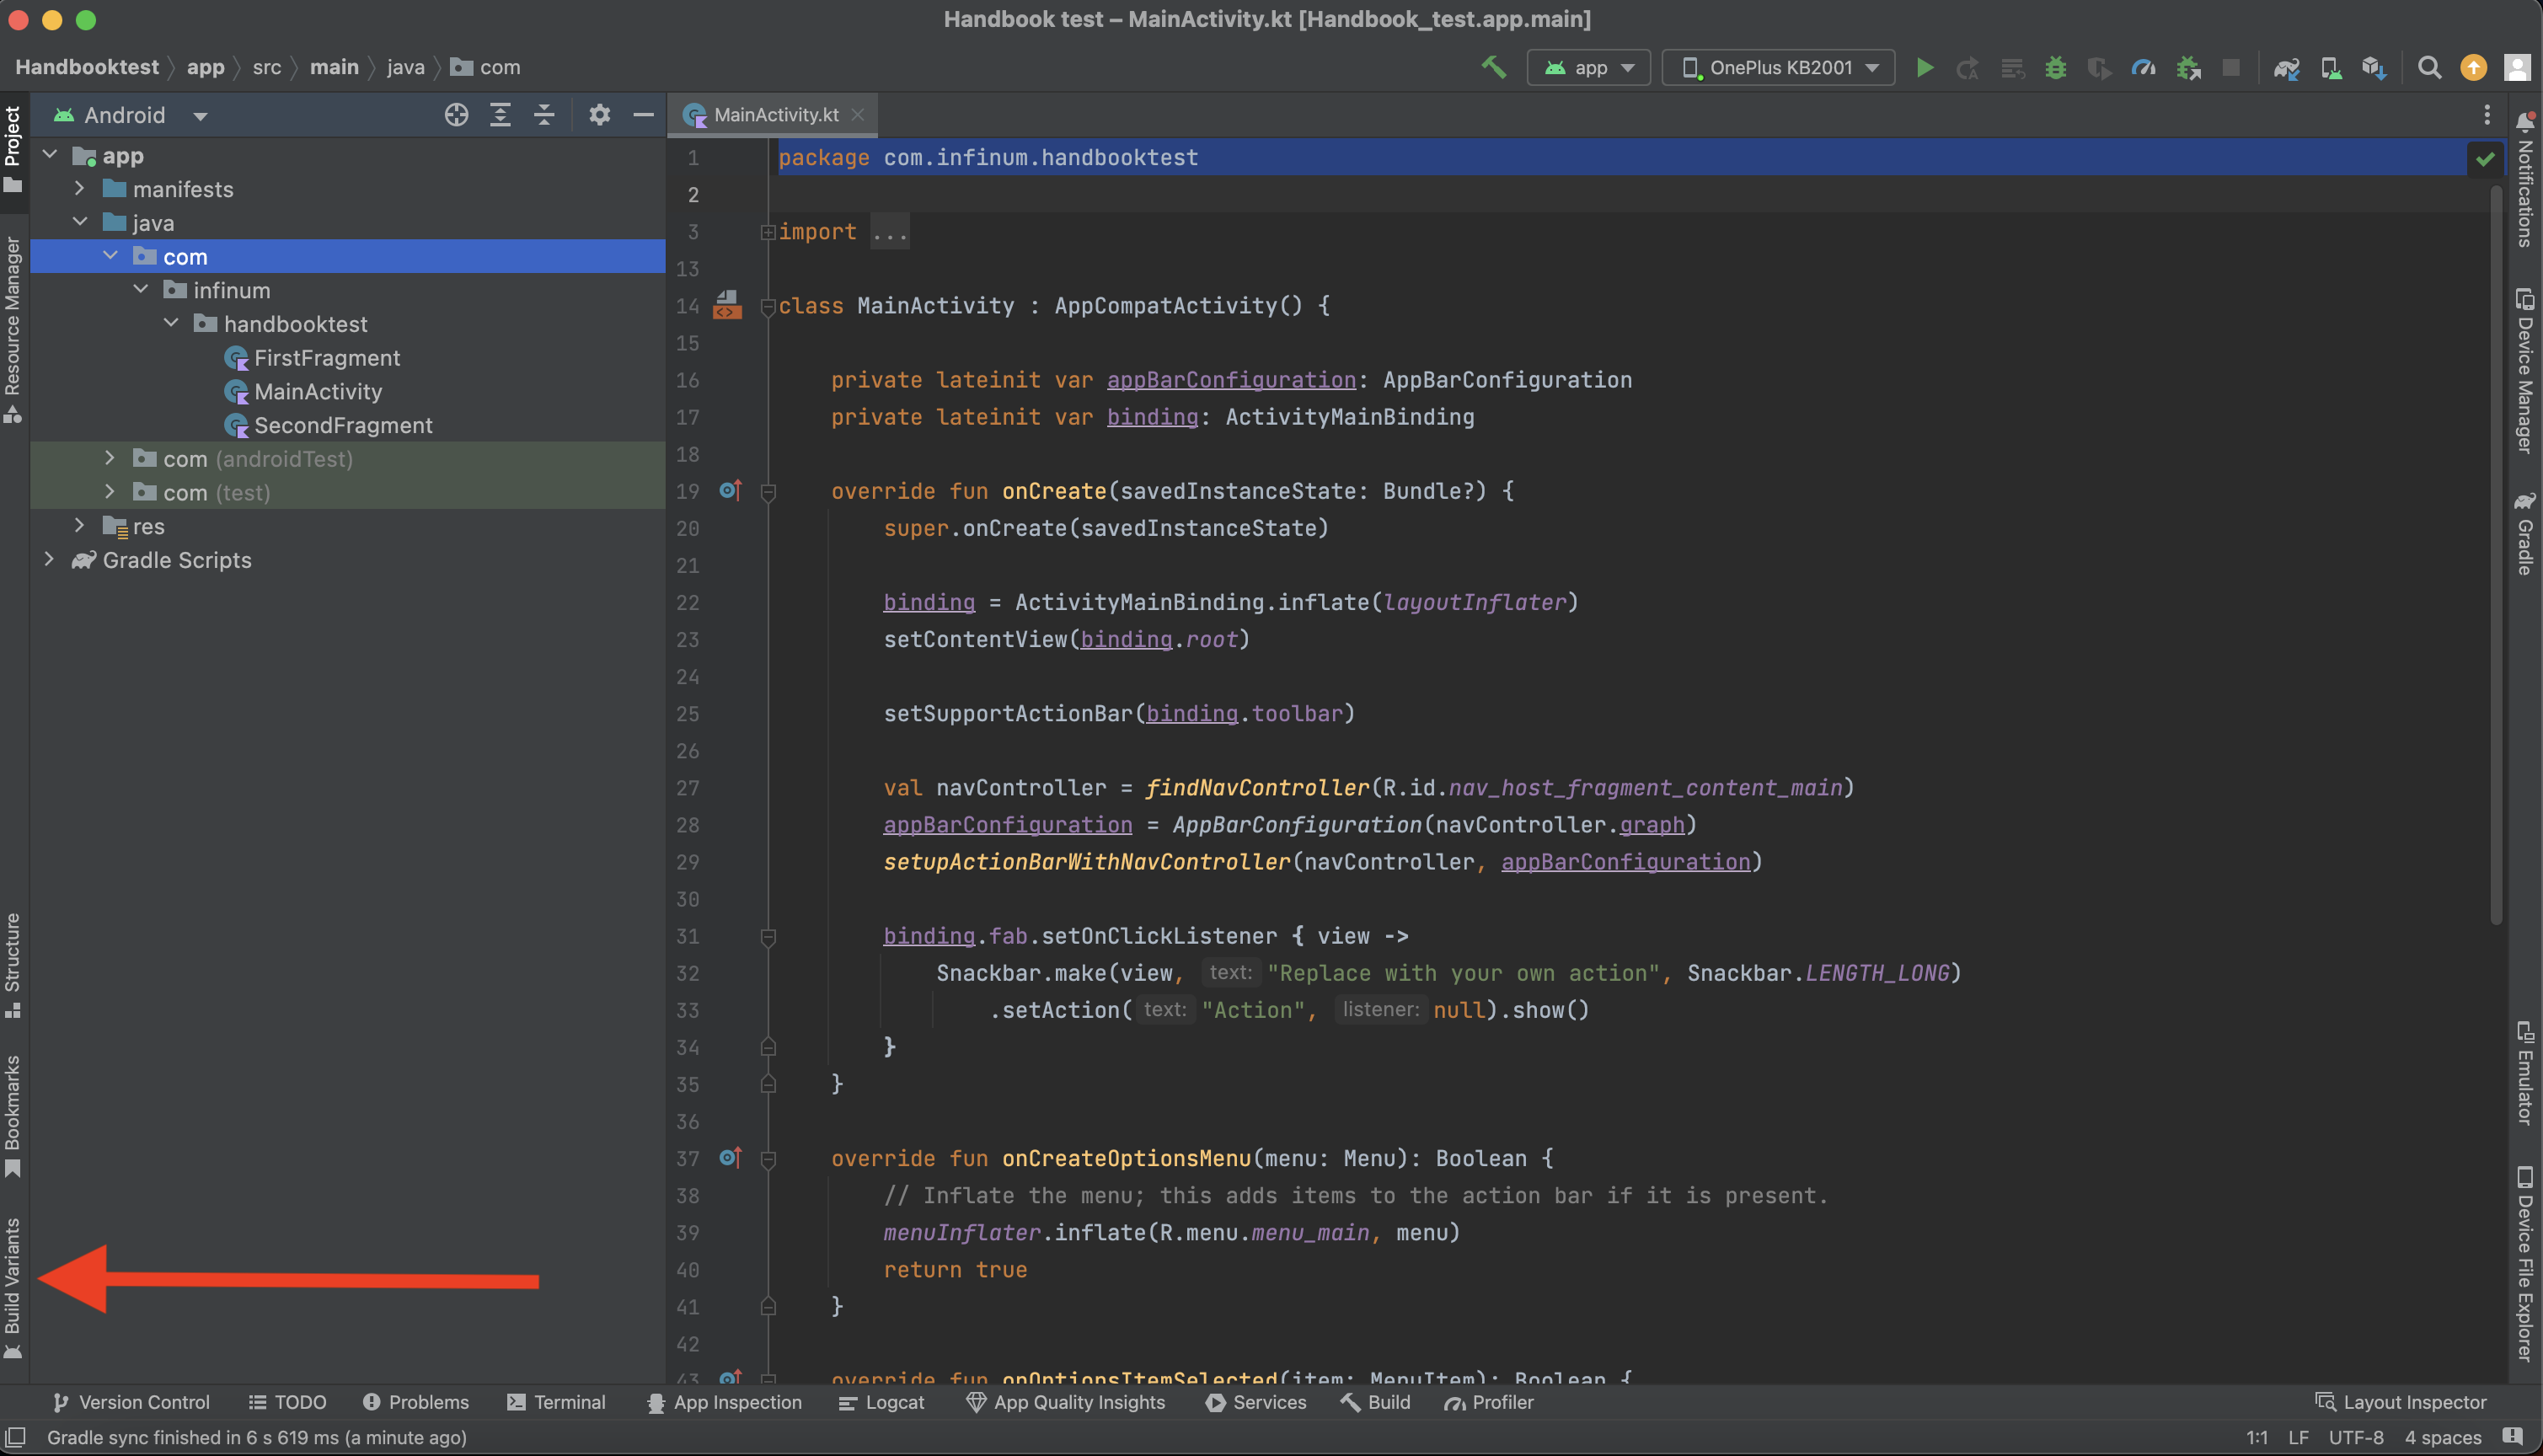This screenshot has width=2543, height=1456.
Task: Close the MainActivity.kt tab
Action: (857, 115)
